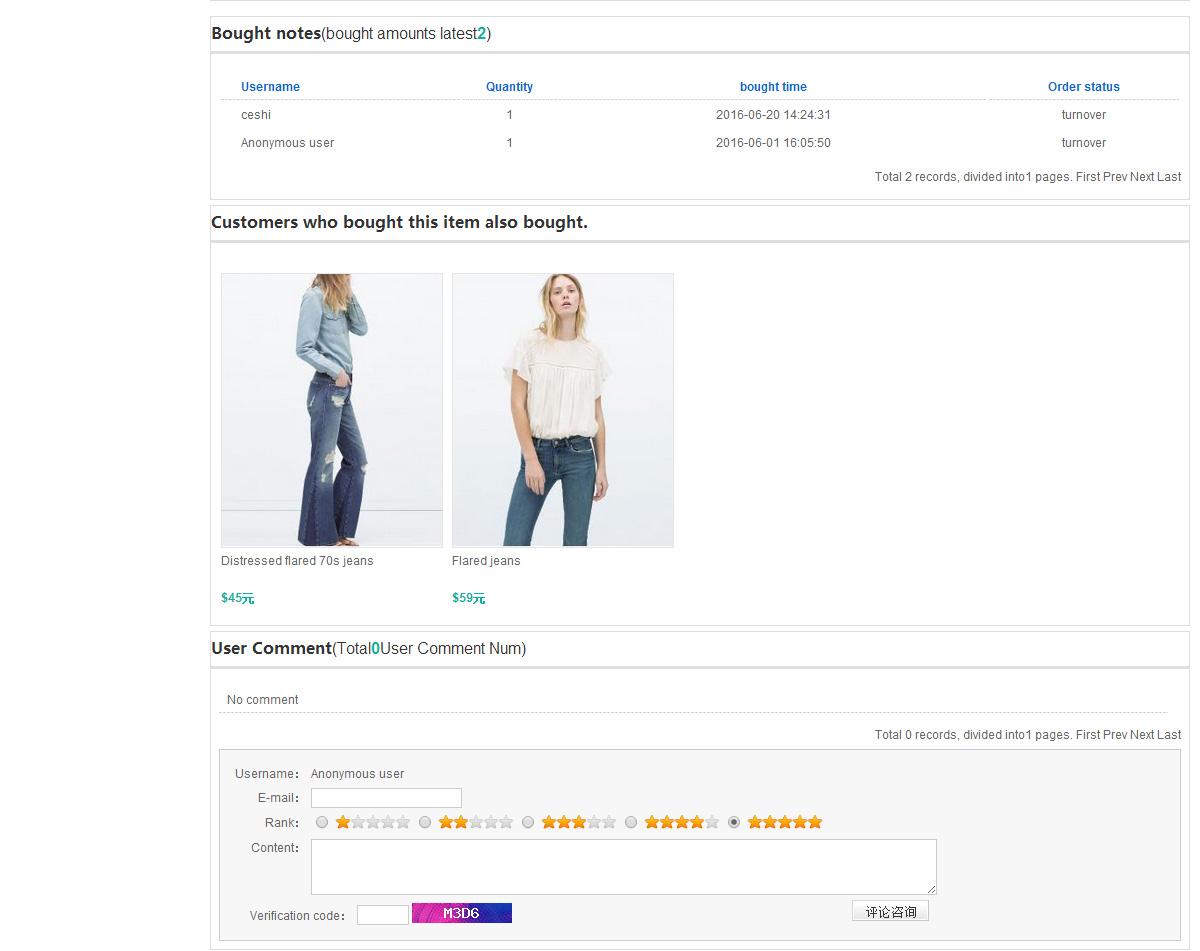Viewport: 1200px width, 951px height.
Task: Focus the E-mail input field
Action: pos(386,798)
